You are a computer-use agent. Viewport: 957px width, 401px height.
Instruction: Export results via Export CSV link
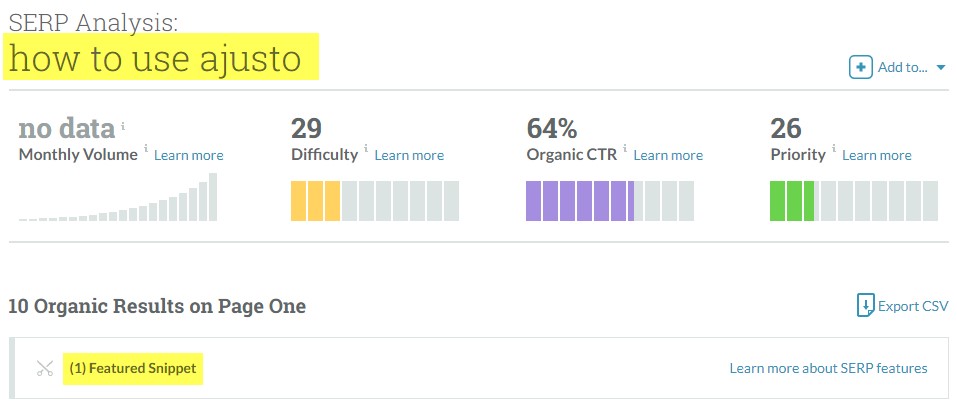click(913, 306)
